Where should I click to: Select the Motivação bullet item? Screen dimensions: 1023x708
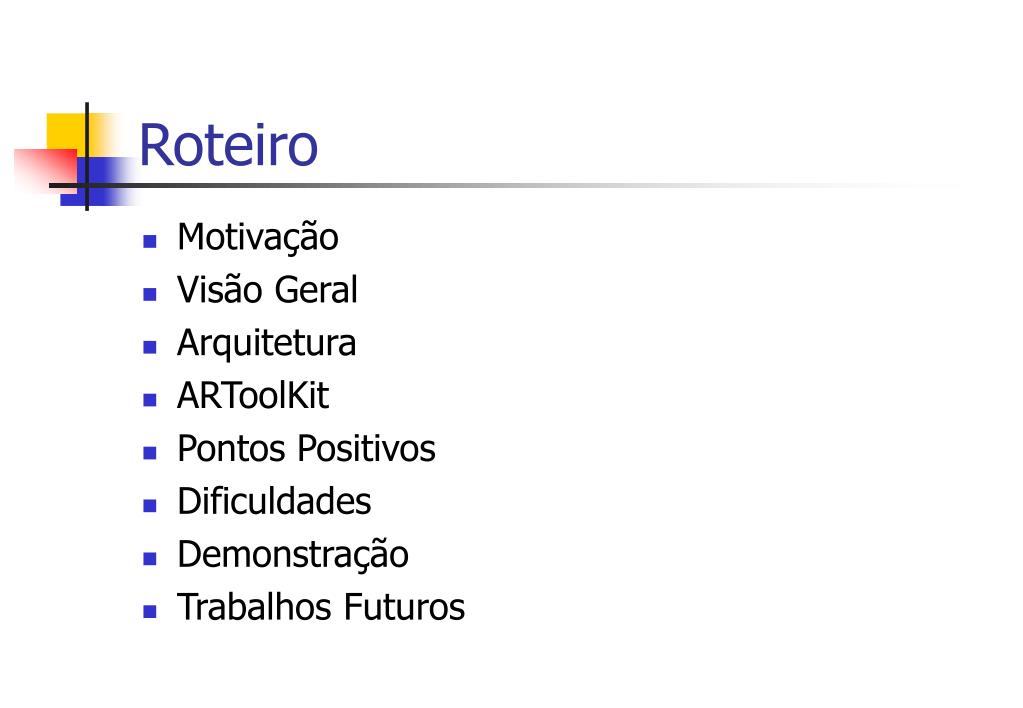(x=258, y=238)
